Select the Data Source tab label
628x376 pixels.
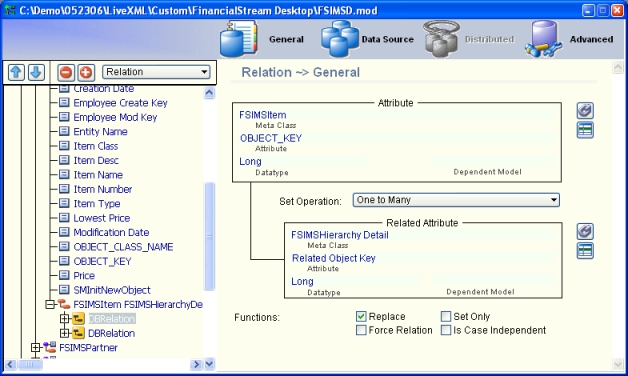coord(388,39)
